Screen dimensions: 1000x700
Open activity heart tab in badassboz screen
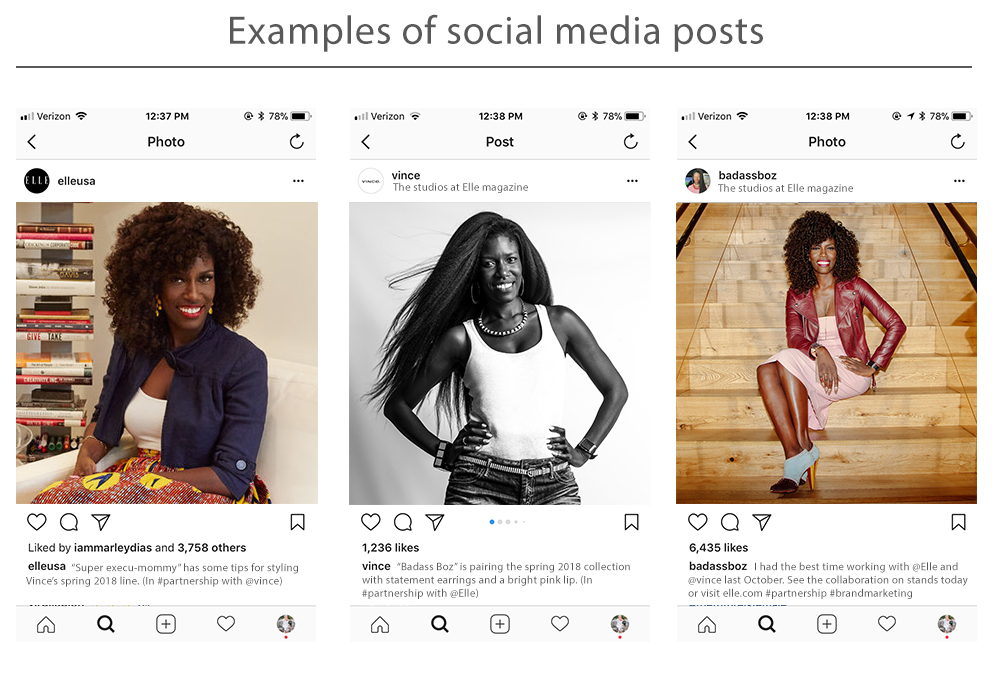[x=887, y=623]
